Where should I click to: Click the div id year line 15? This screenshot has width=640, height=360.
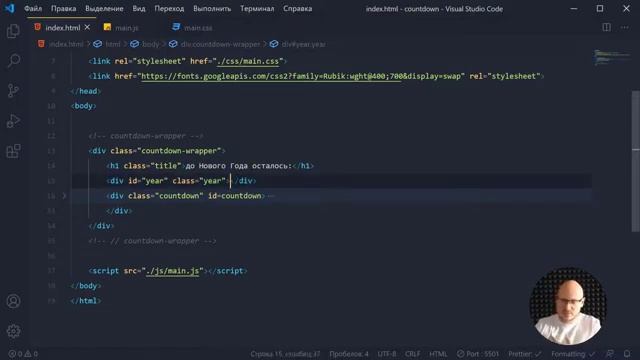pos(181,181)
